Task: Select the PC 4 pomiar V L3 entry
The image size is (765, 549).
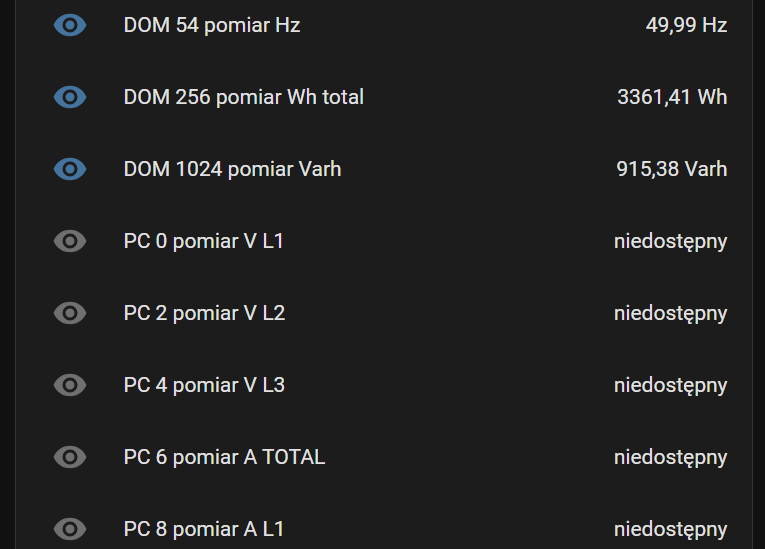Action: click(x=204, y=385)
